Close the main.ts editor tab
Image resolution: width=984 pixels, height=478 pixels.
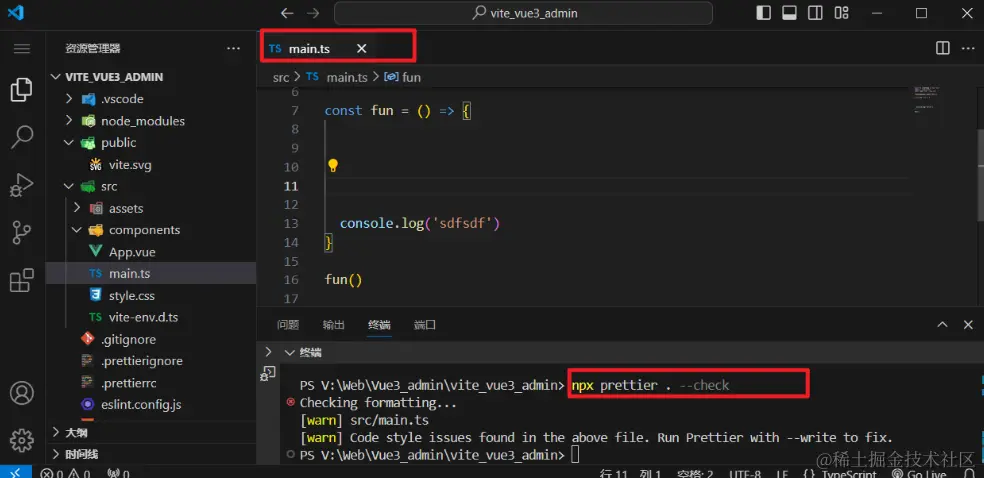click(361, 48)
